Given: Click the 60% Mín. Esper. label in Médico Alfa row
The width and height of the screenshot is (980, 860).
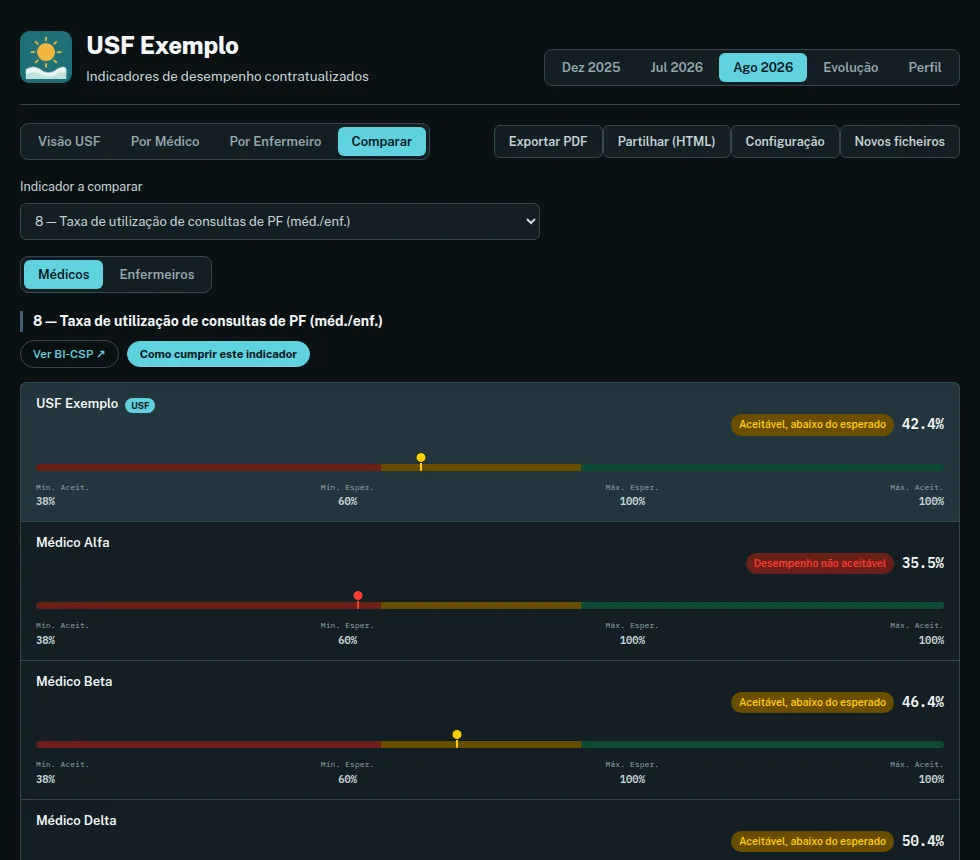Looking at the screenshot, I should click(x=348, y=633).
